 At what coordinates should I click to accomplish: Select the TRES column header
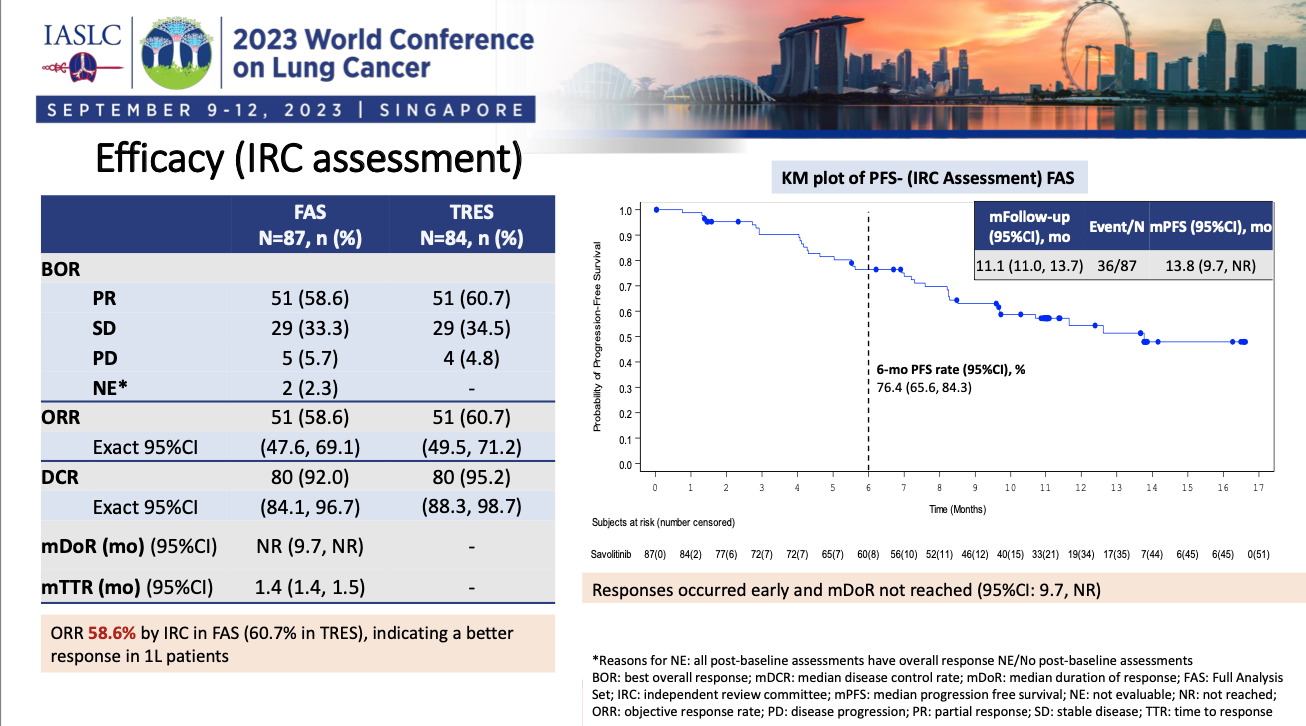[x=471, y=225]
